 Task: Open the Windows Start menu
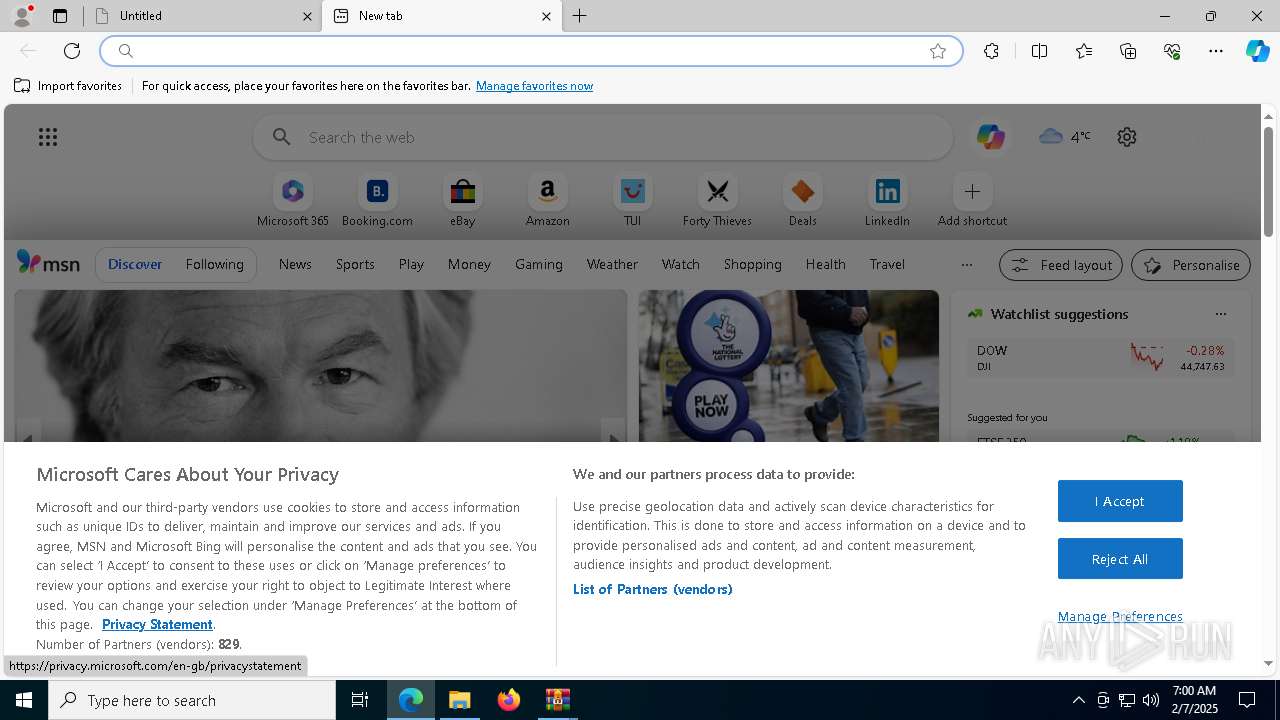[x=24, y=700]
